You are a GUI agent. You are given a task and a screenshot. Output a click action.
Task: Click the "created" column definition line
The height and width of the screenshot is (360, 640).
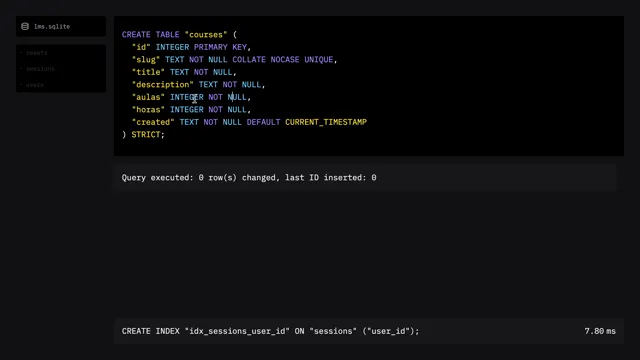tap(249, 122)
